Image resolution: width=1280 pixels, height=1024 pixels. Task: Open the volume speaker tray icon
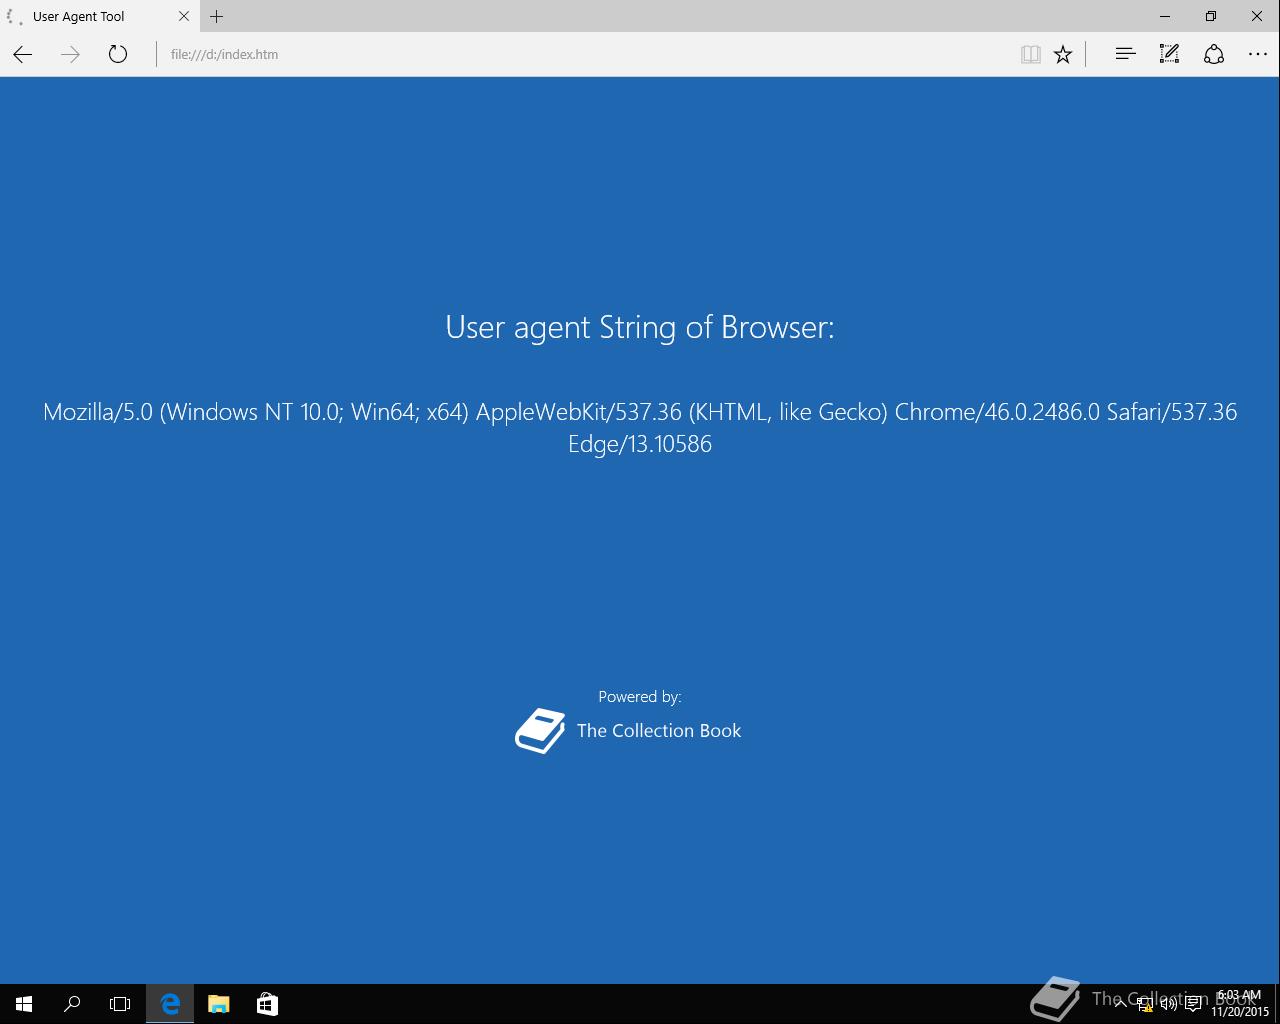1169,1004
